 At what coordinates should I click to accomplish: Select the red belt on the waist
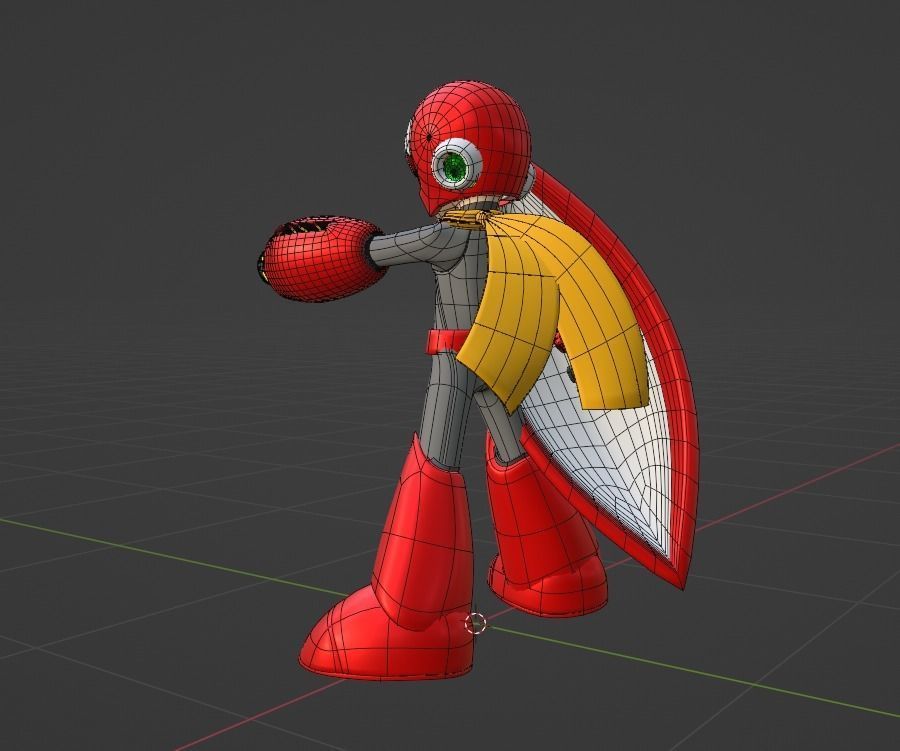[x=448, y=341]
